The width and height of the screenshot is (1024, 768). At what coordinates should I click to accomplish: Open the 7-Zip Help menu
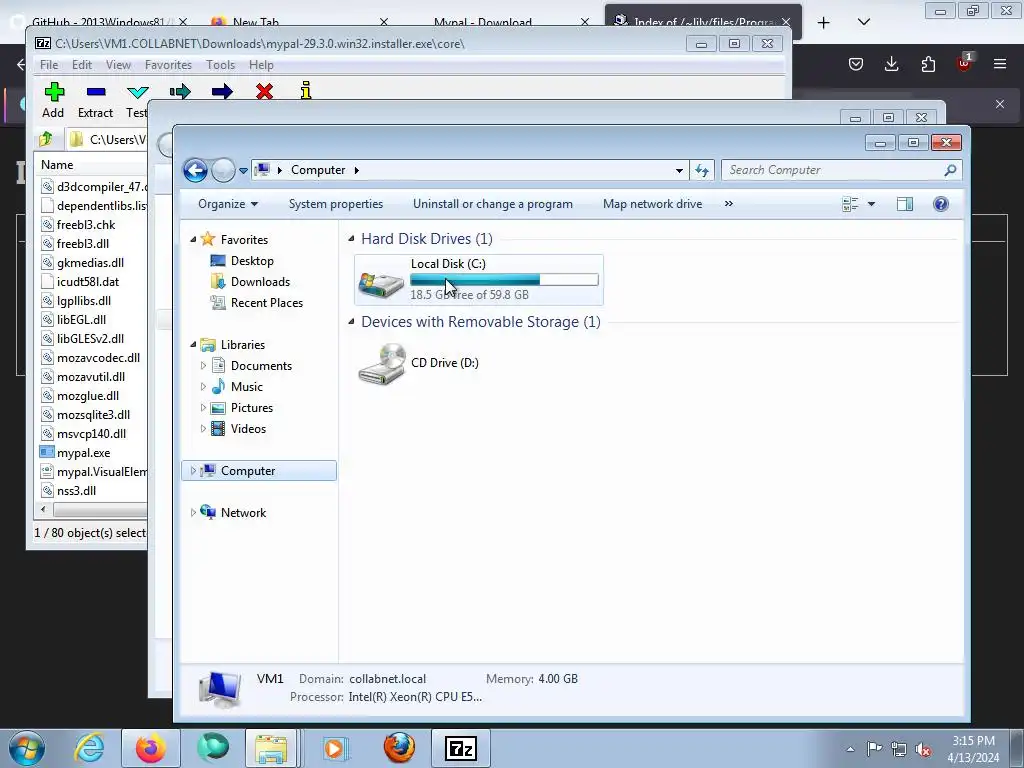[261, 65]
